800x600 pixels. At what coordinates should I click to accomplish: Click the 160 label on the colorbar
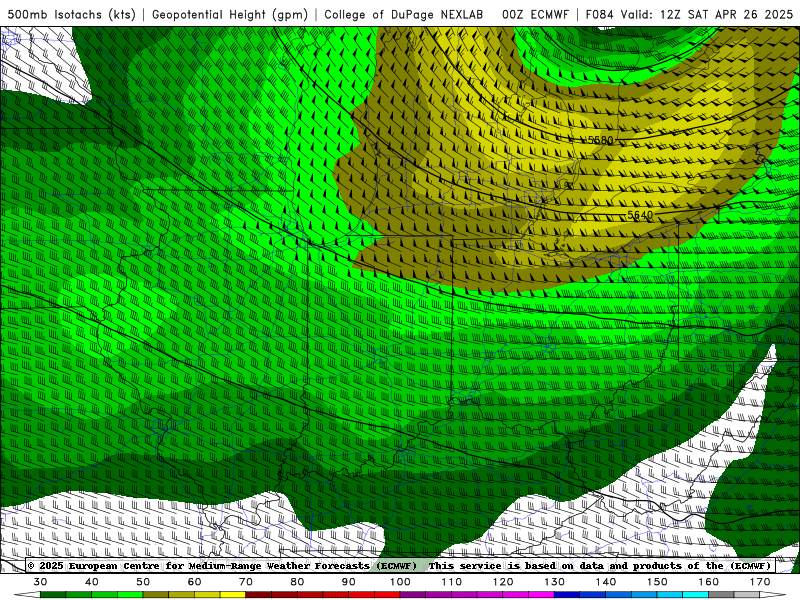709,582
